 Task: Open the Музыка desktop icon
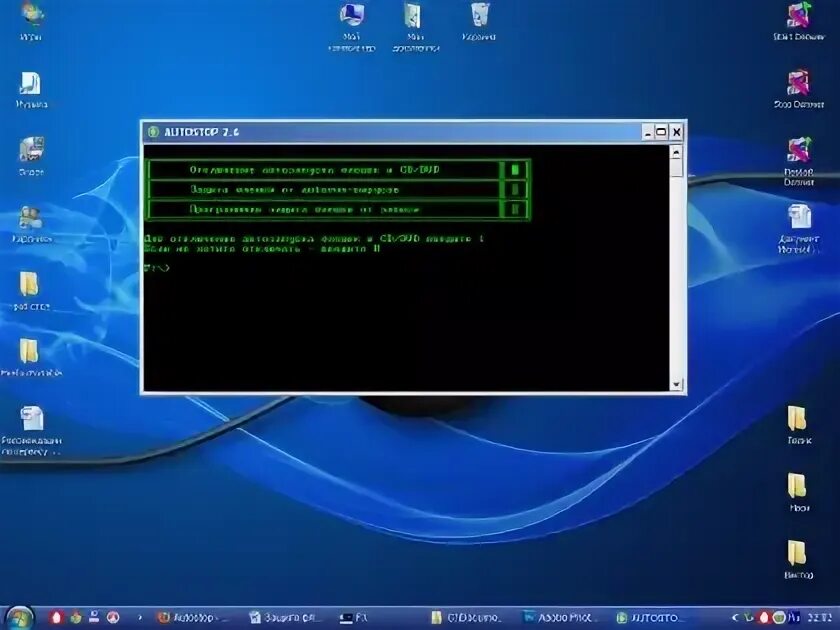[x=31, y=90]
